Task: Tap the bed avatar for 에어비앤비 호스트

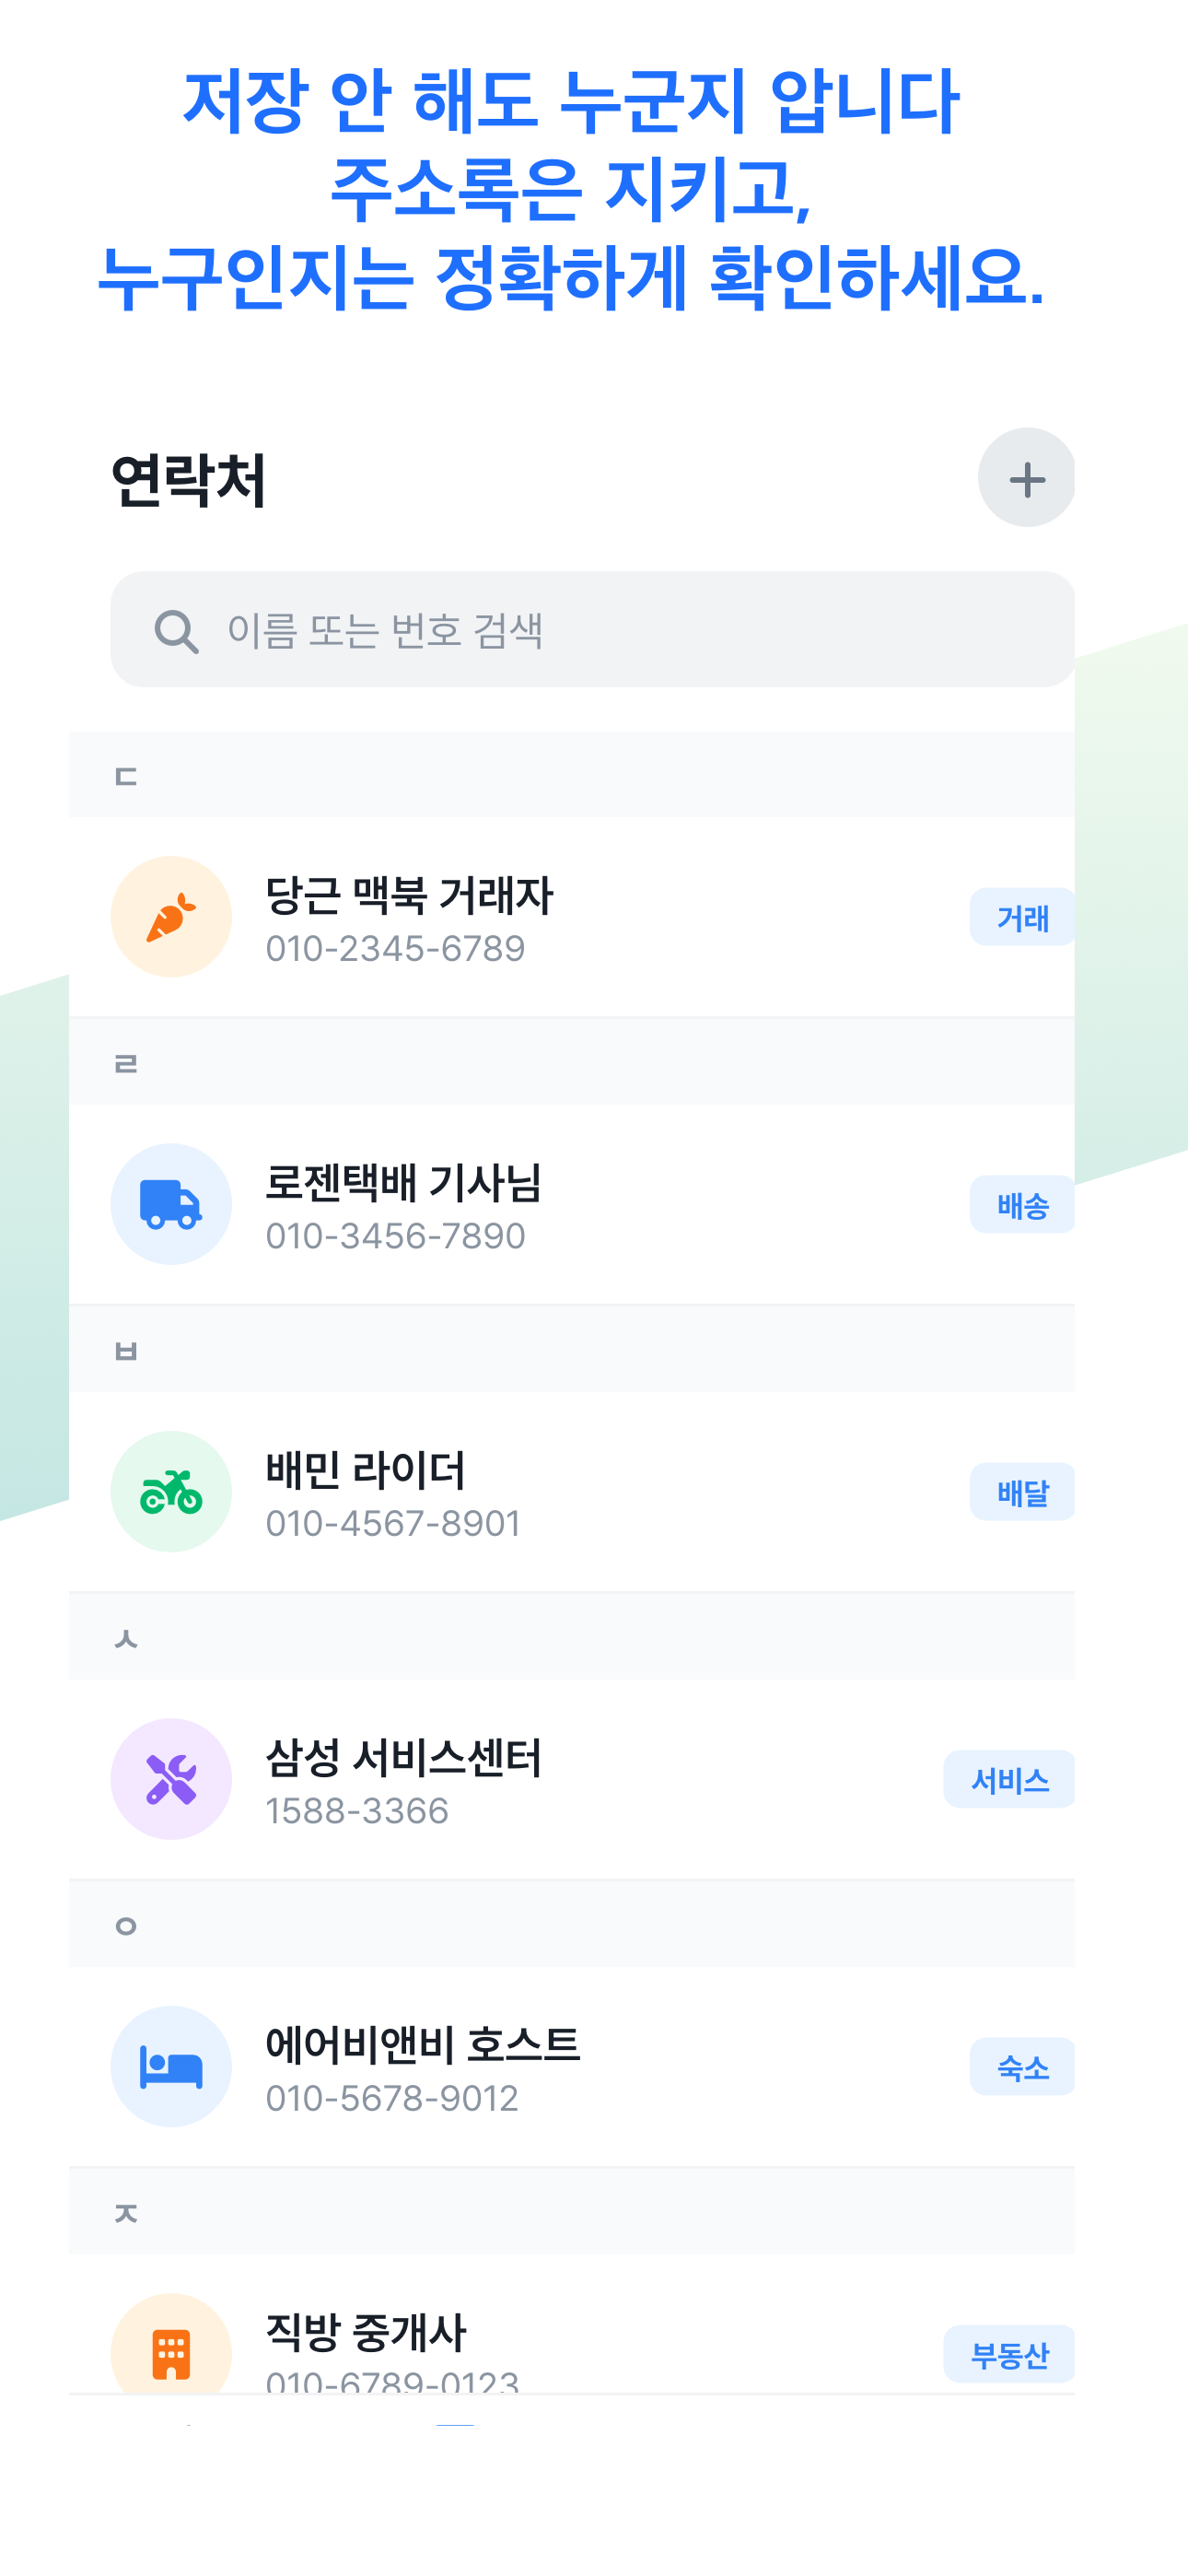Action: click(171, 2066)
